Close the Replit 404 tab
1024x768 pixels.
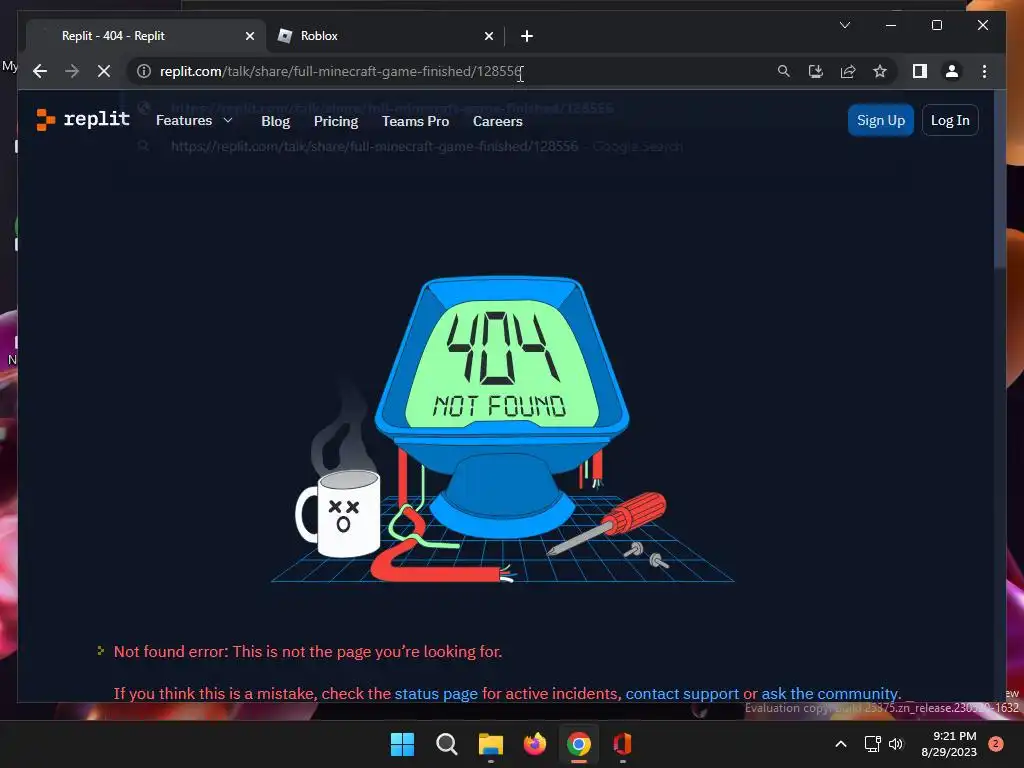pos(249,36)
